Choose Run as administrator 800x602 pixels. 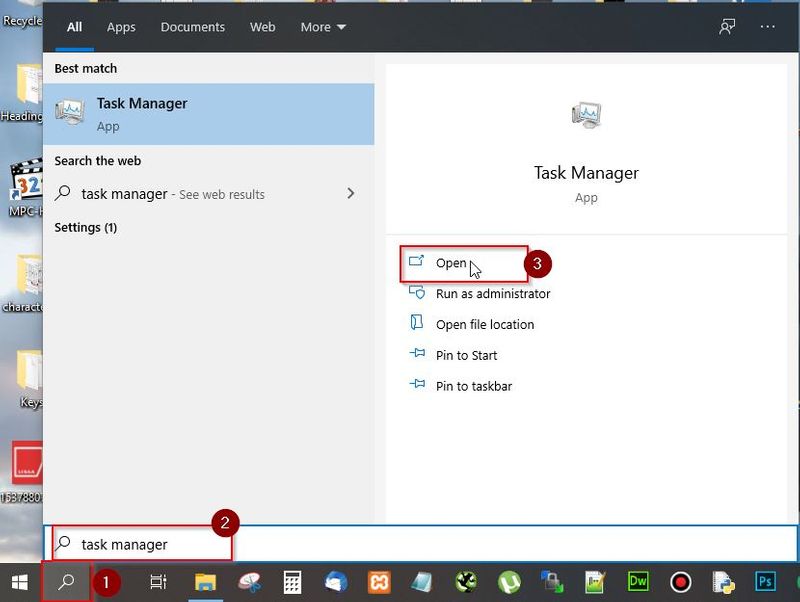tap(493, 294)
